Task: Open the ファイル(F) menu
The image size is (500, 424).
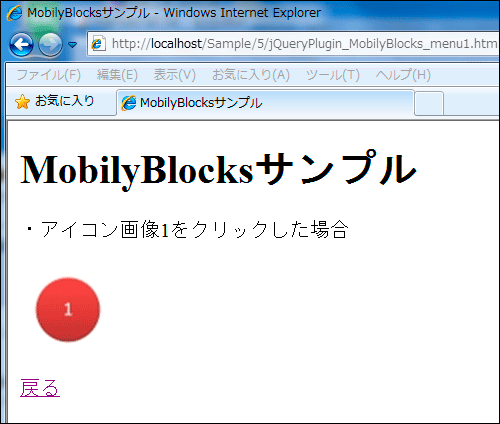Action: (x=49, y=75)
